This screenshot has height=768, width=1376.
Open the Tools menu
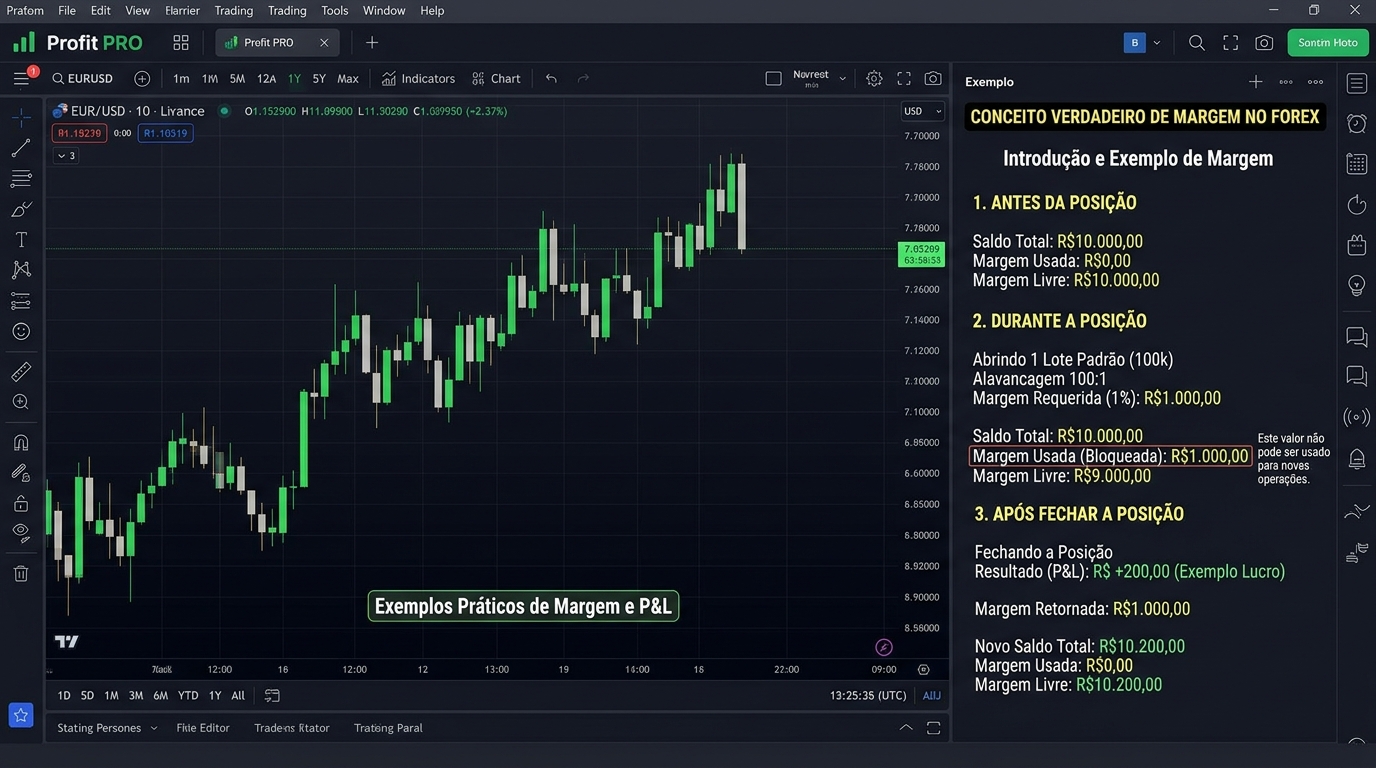click(335, 11)
